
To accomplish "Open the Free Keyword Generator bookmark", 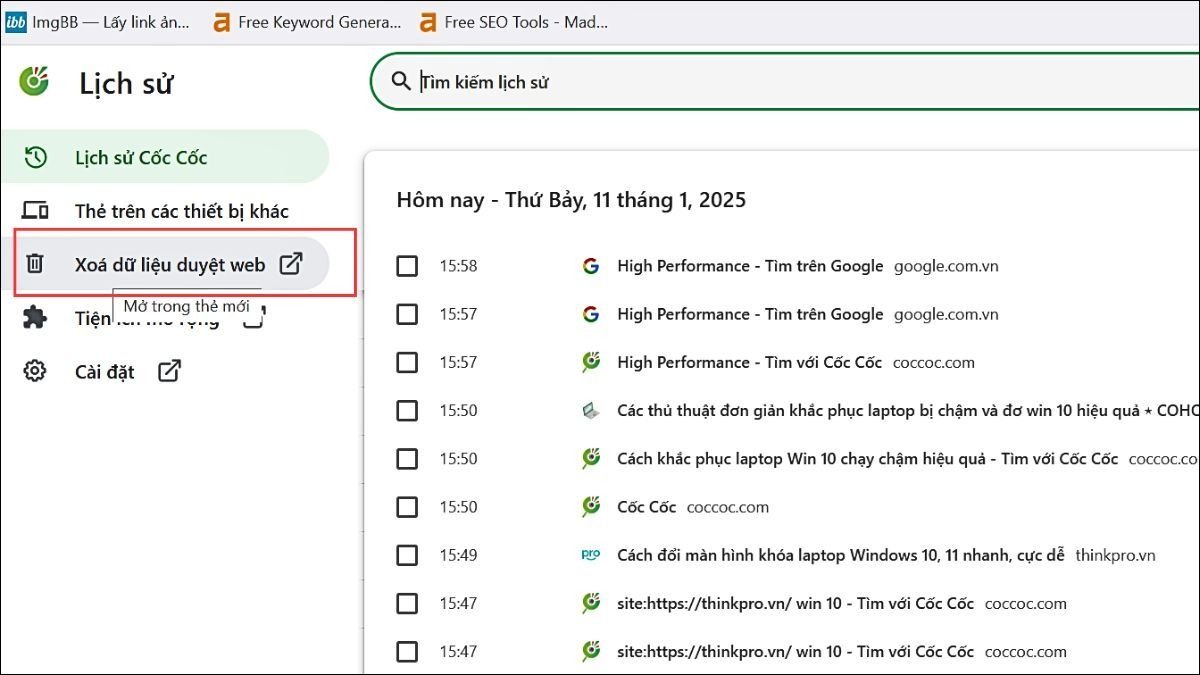I will coord(307,21).
